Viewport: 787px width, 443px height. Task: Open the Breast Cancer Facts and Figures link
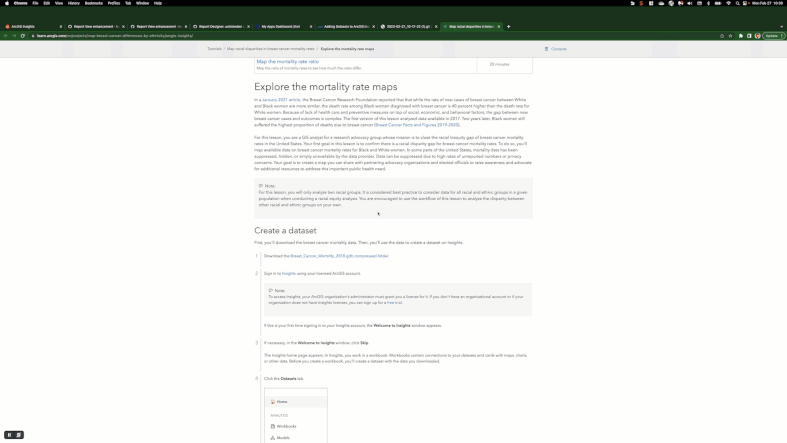click(417, 125)
